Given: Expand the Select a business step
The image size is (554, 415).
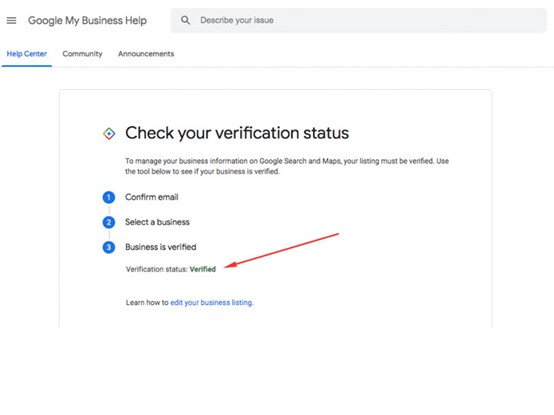Looking at the screenshot, I should pos(157,222).
